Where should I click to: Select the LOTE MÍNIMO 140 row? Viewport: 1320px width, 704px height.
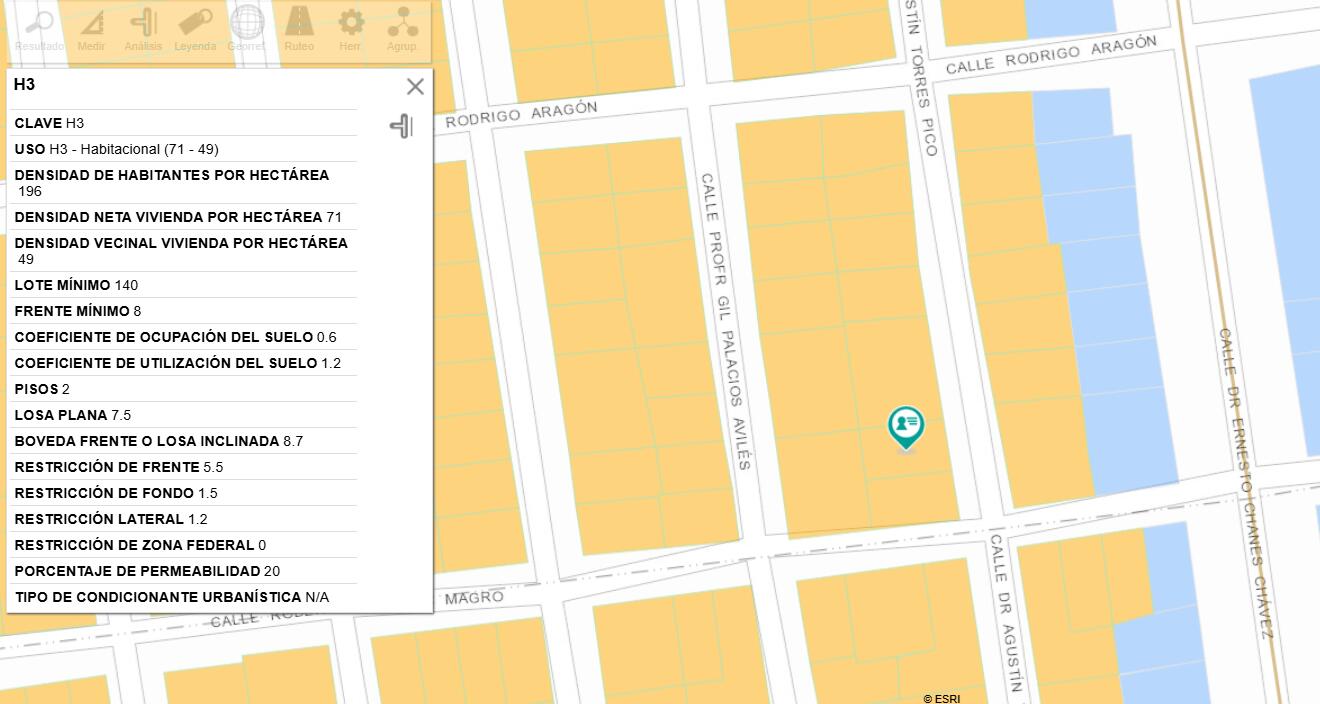click(185, 285)
